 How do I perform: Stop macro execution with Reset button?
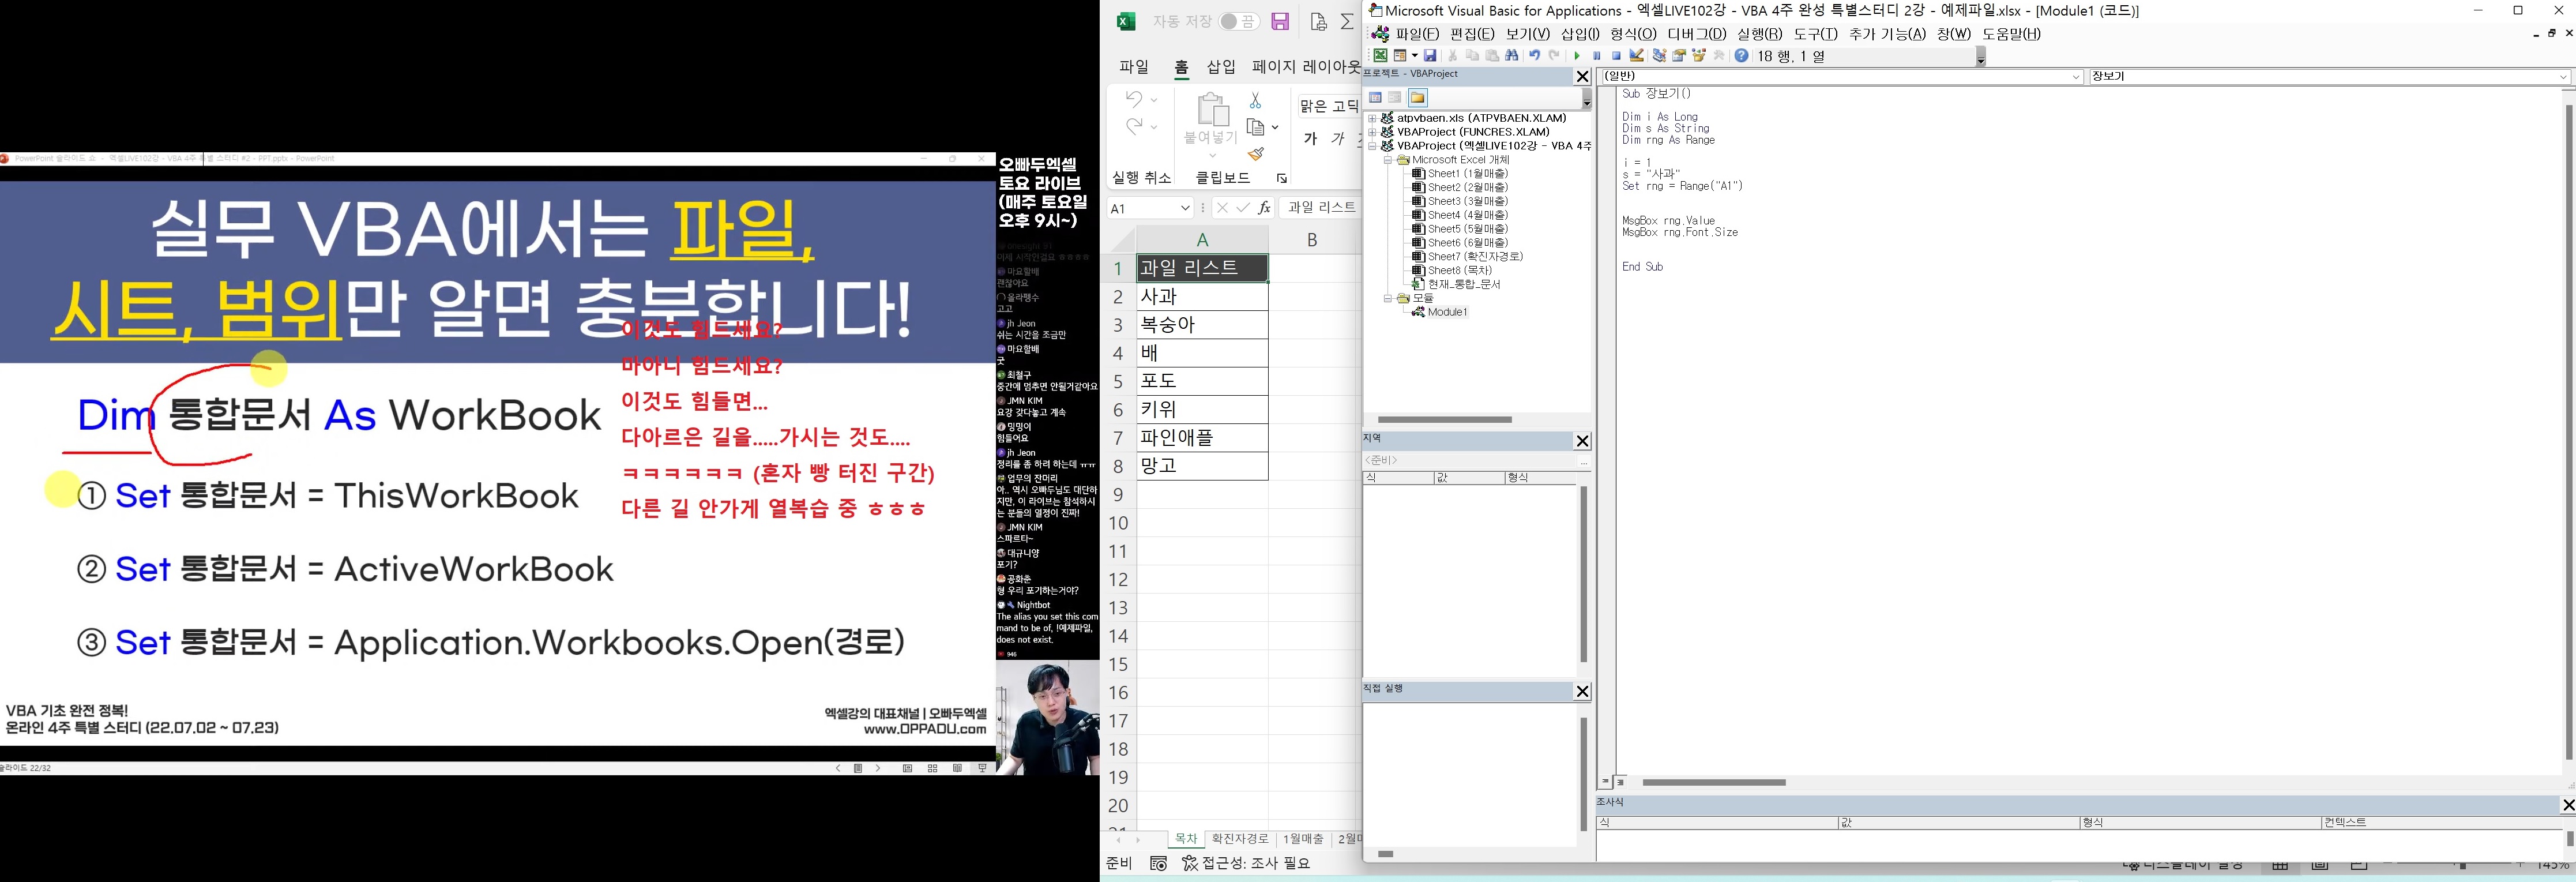coord(1616,55)
